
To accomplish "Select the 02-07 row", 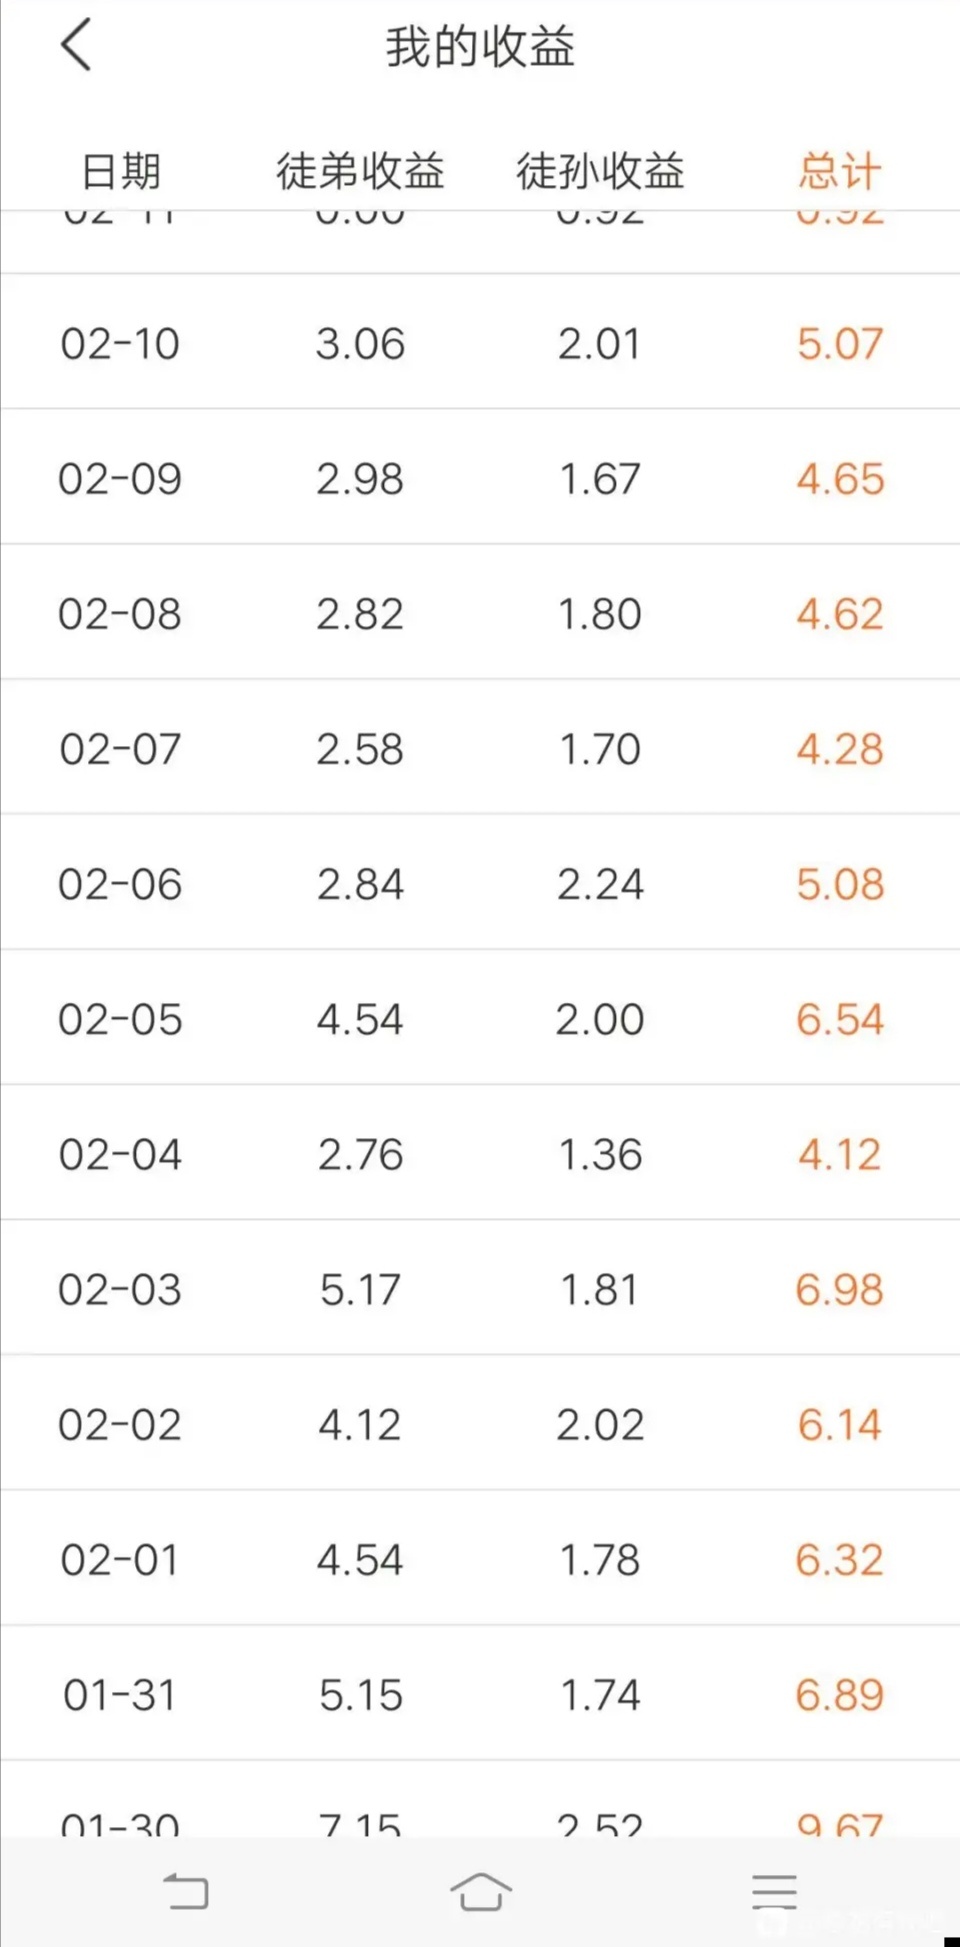I will pos(480,747).
